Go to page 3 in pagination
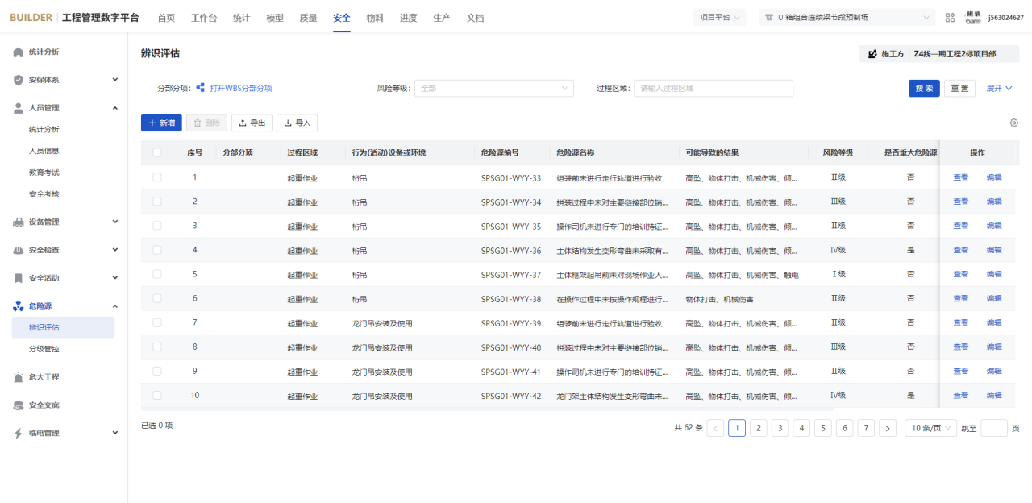 point(780,429)
